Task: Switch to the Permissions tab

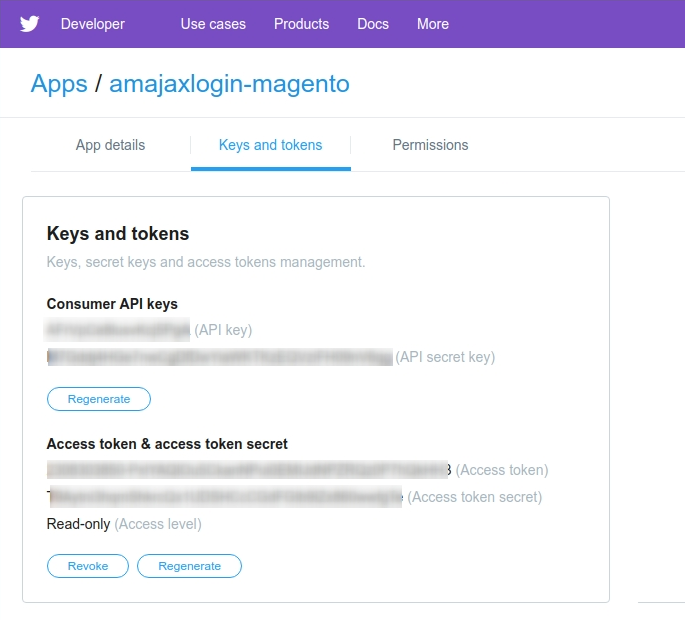Action: (430, 145)
